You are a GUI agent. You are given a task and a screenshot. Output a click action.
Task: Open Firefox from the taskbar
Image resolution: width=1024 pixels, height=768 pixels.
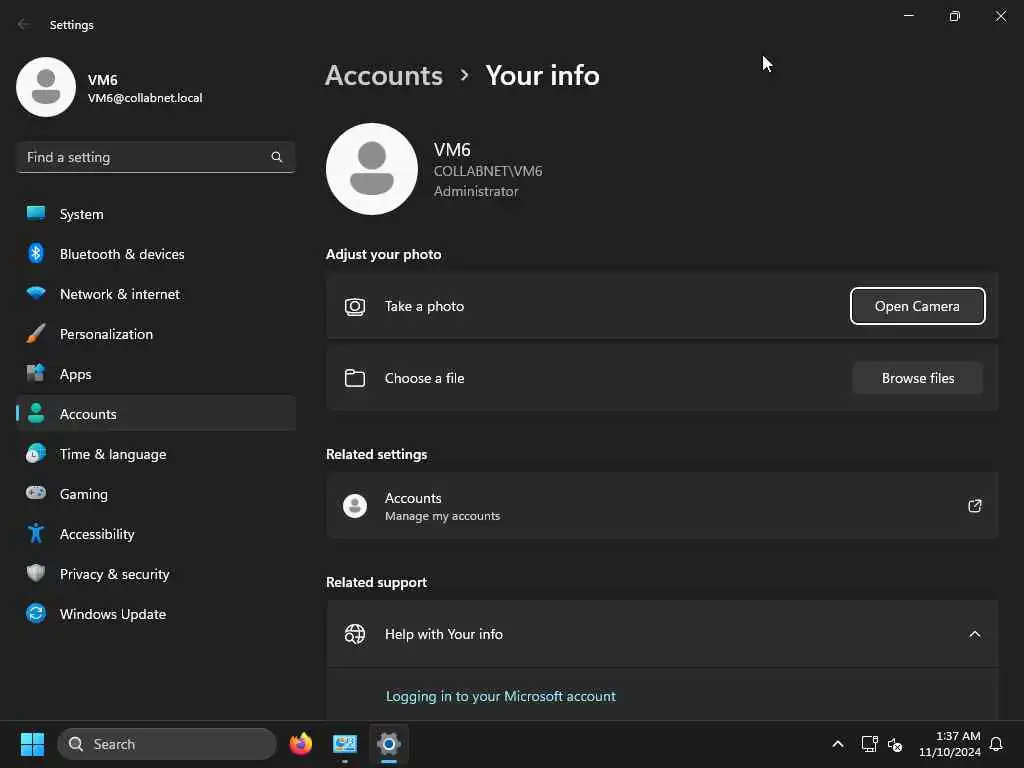301,744
